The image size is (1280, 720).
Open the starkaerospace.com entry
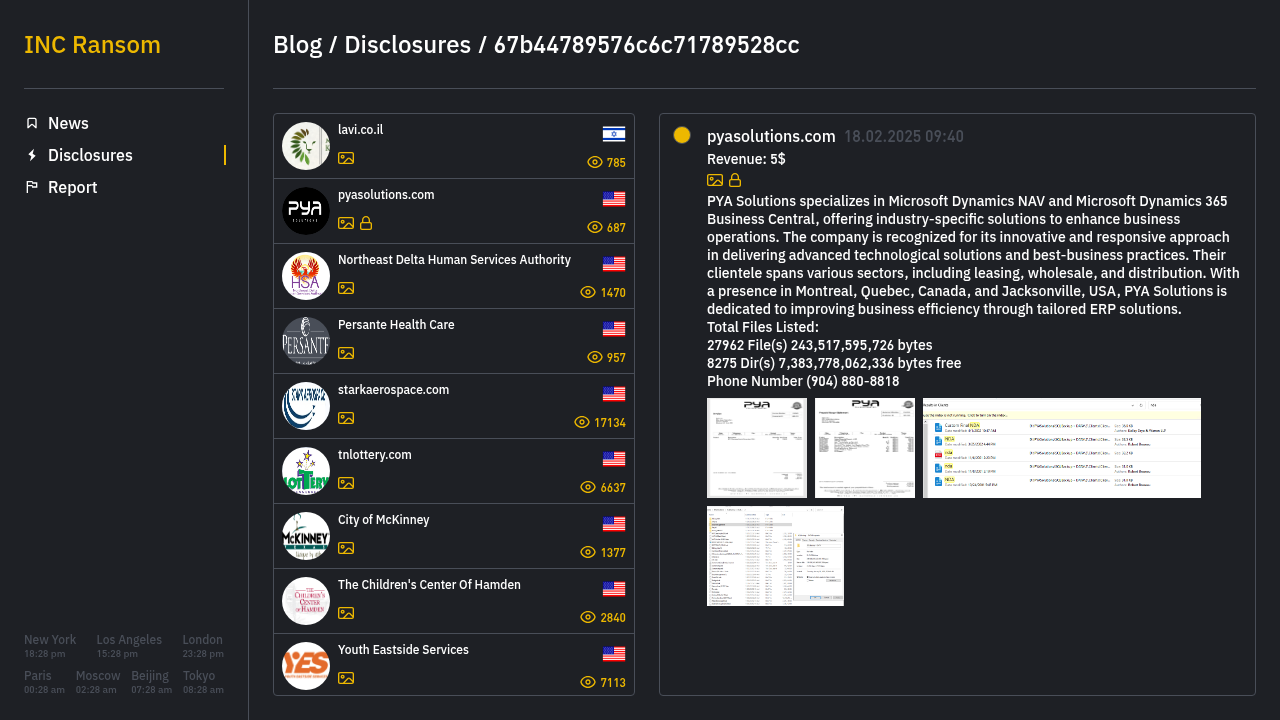point(454,406)
